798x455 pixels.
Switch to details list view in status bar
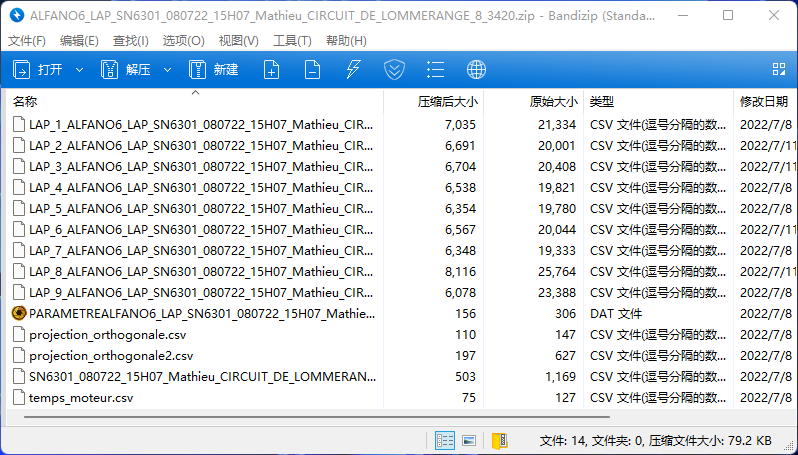444,440
